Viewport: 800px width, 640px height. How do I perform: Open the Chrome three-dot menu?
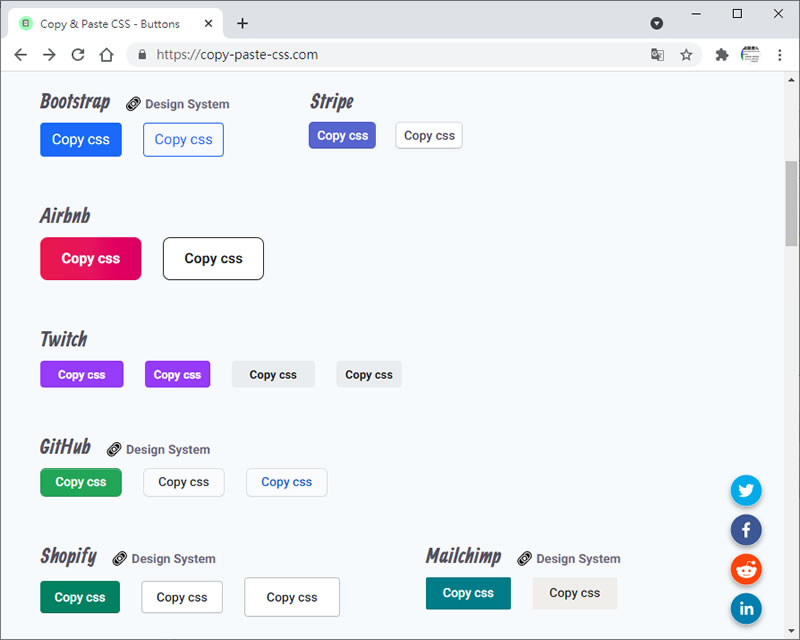click(x=779, y=55)
